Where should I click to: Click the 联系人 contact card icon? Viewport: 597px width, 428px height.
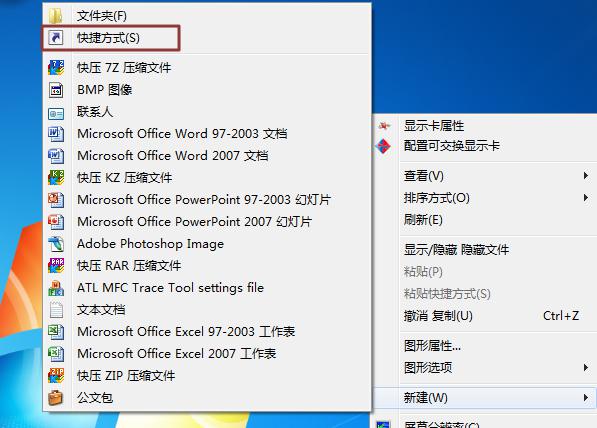coord(56,113)
